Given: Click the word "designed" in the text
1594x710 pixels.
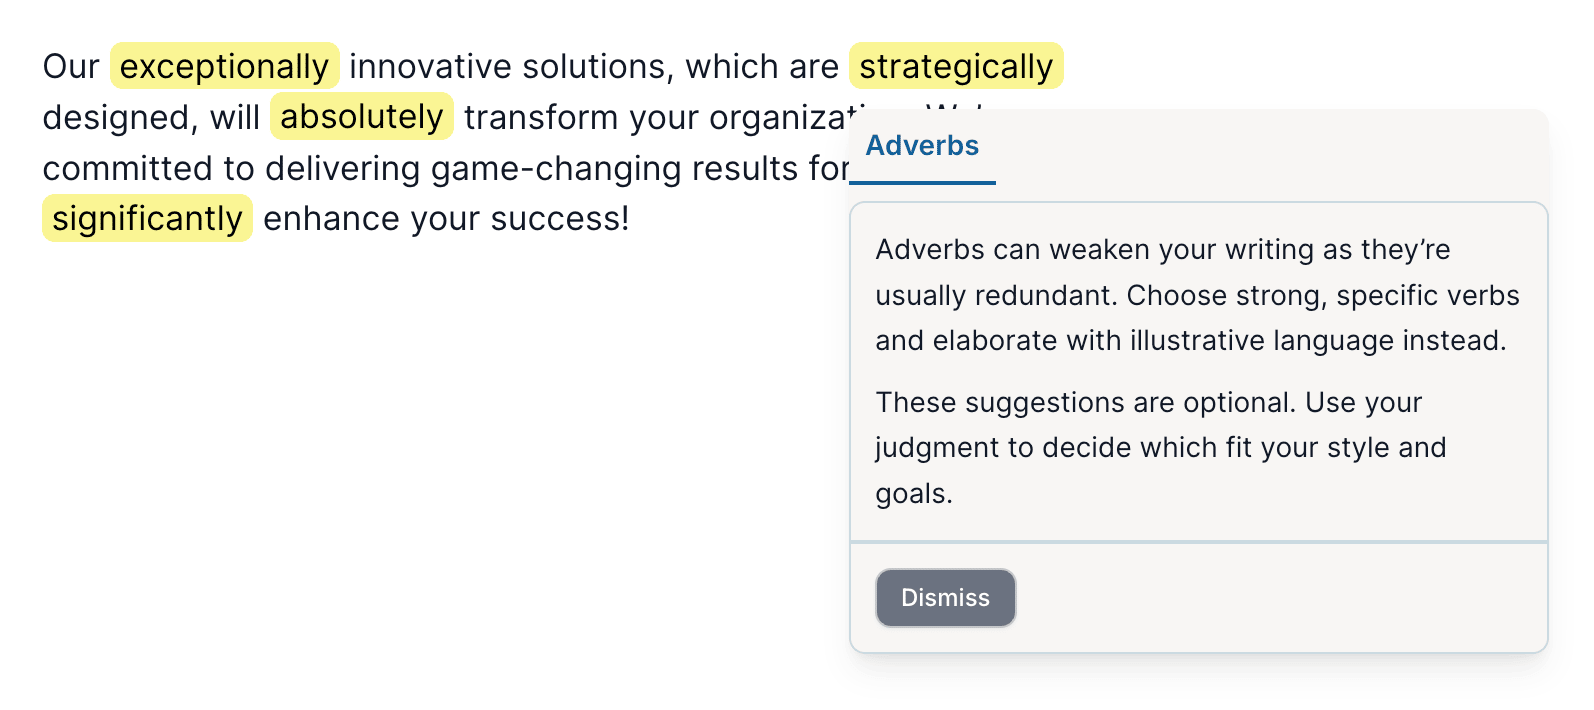Looking at the screenshot, I should [120, 118].
